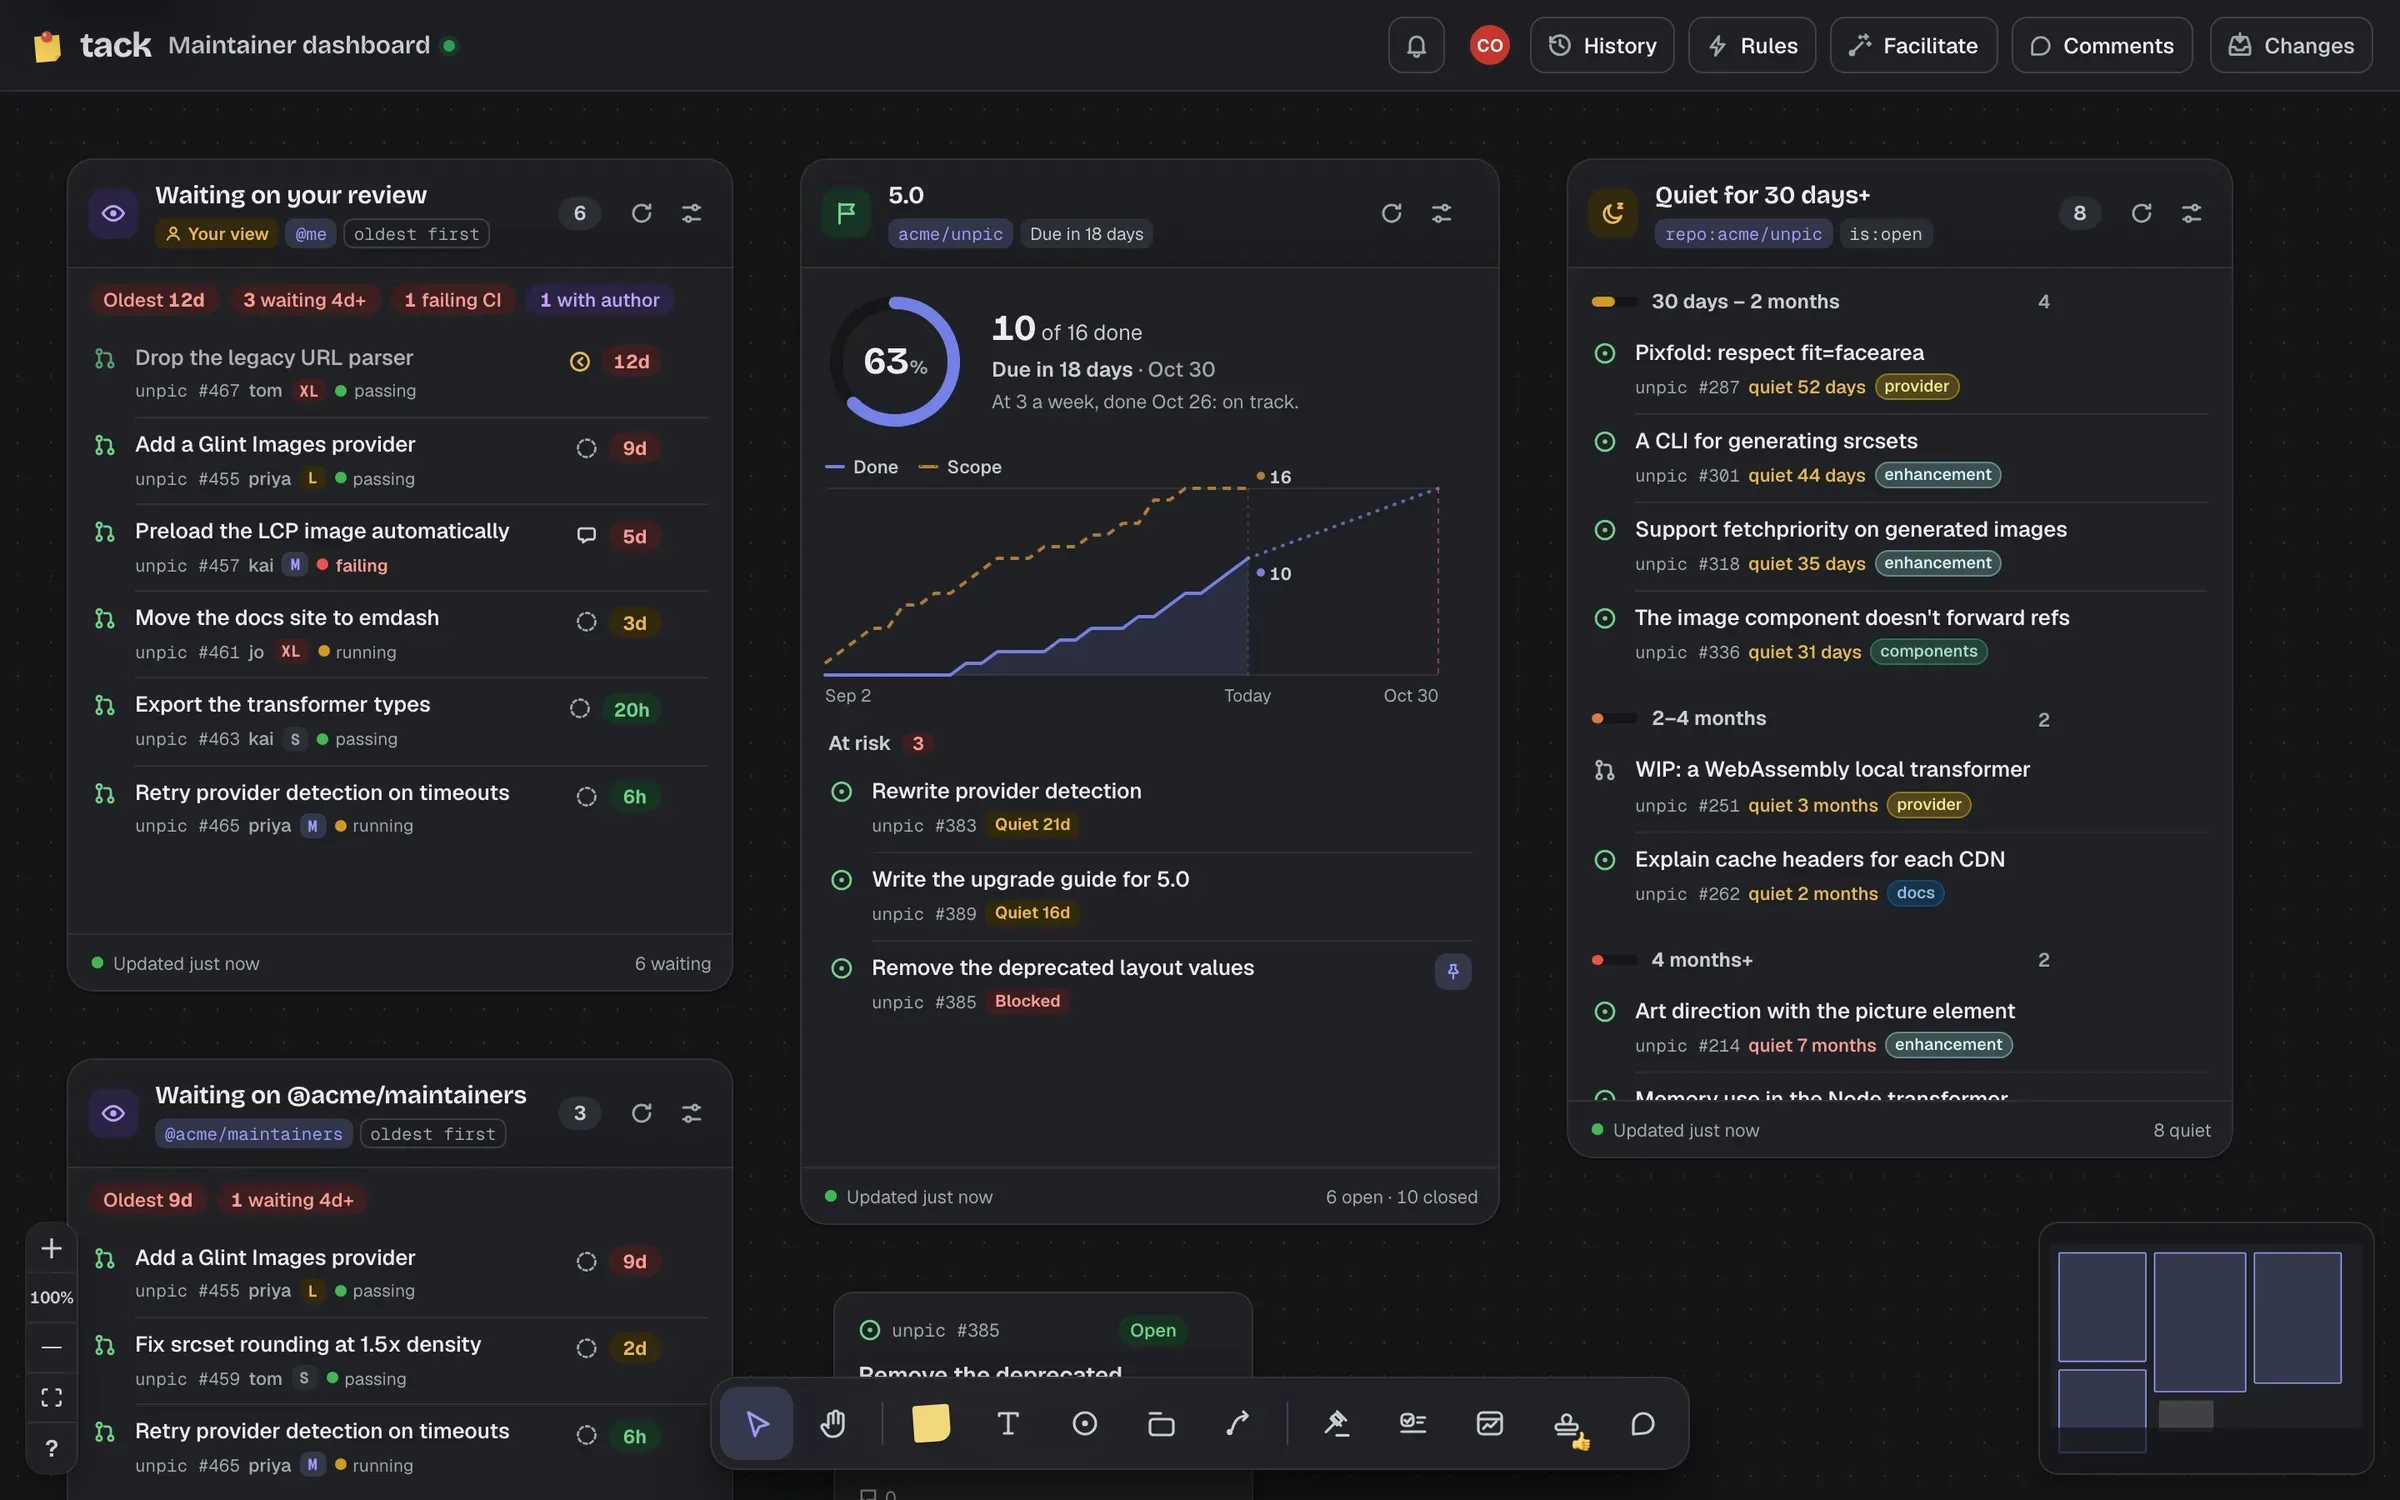Toggle the 1 with author filter
Screen dimensions: 2400x1500
599,300
